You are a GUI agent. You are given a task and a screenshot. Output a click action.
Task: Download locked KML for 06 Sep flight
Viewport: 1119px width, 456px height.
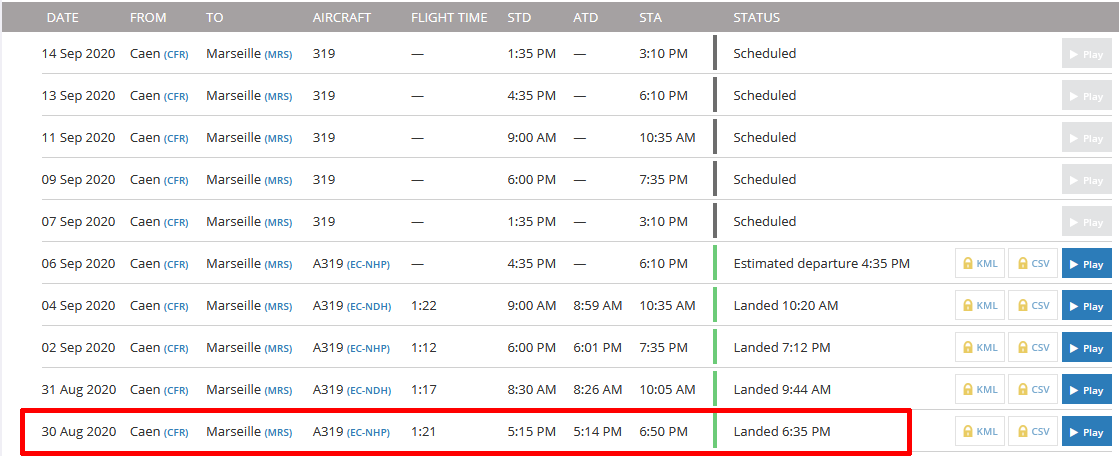click(x=981, y=263)
